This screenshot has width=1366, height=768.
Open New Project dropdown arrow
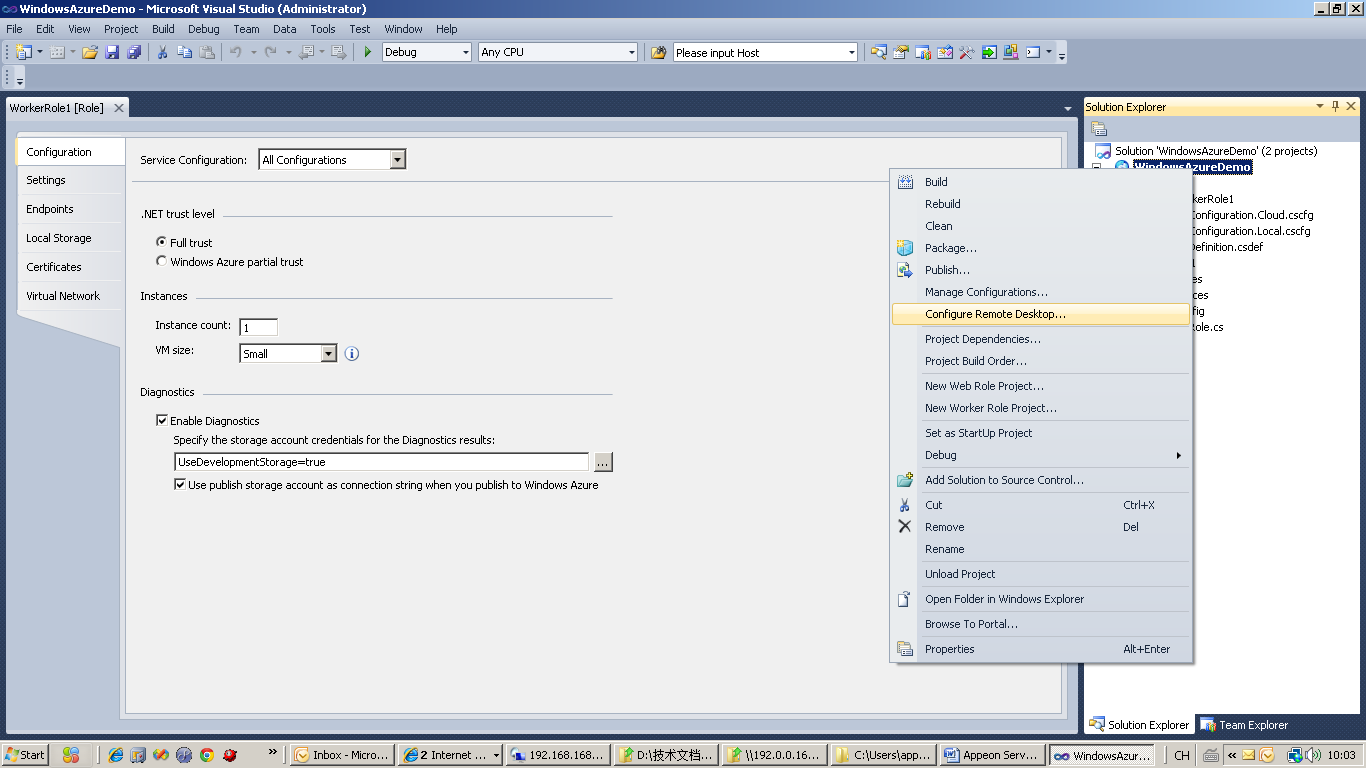[39, 52]
